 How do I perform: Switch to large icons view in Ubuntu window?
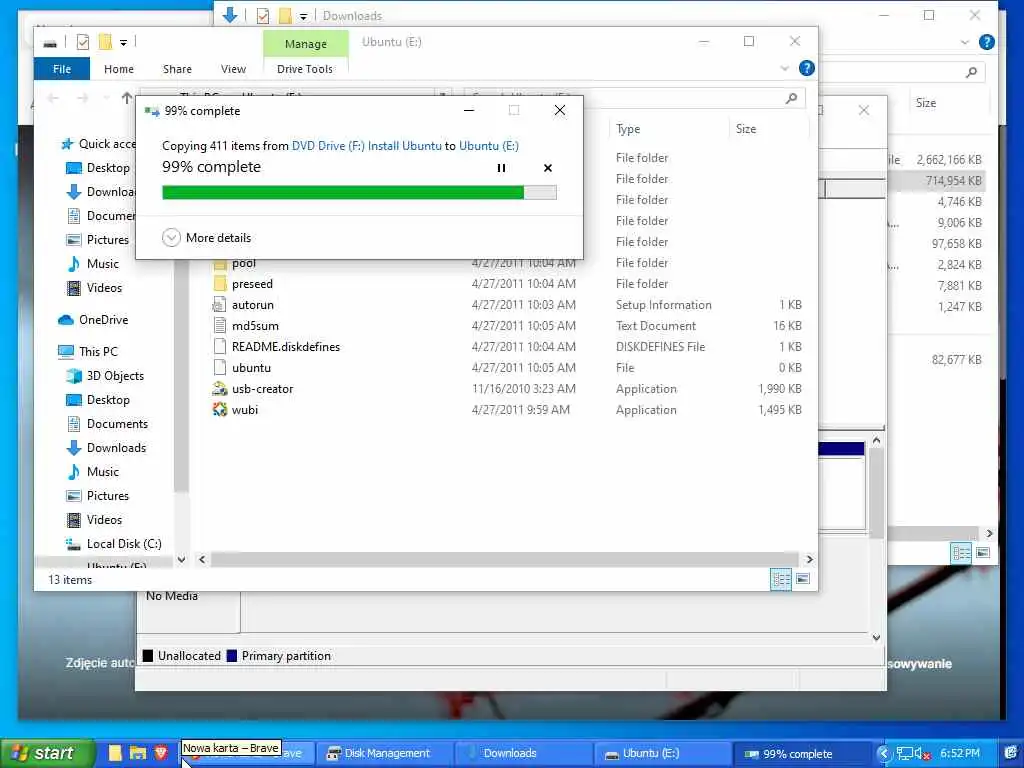click(803, 579)
